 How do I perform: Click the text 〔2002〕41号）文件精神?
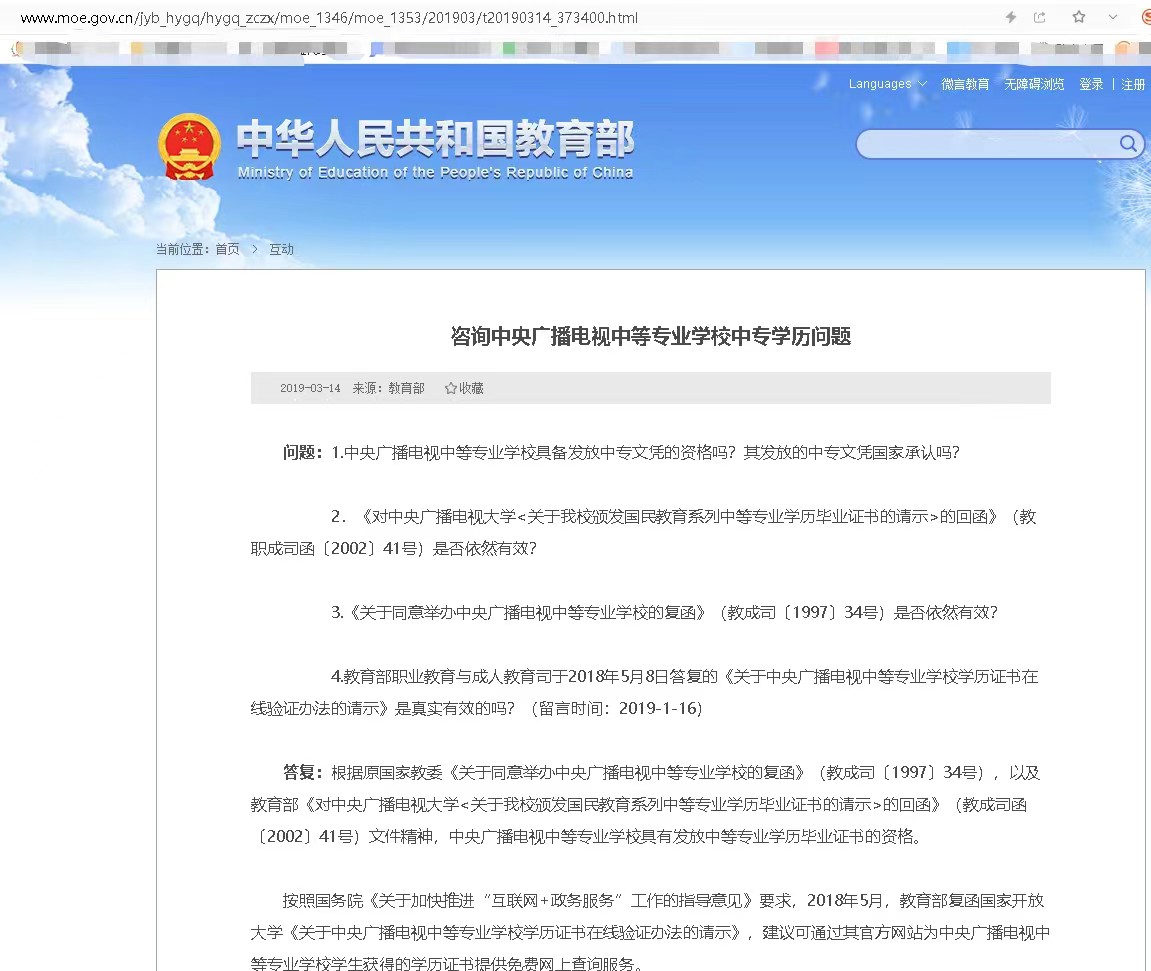(345, 837)
